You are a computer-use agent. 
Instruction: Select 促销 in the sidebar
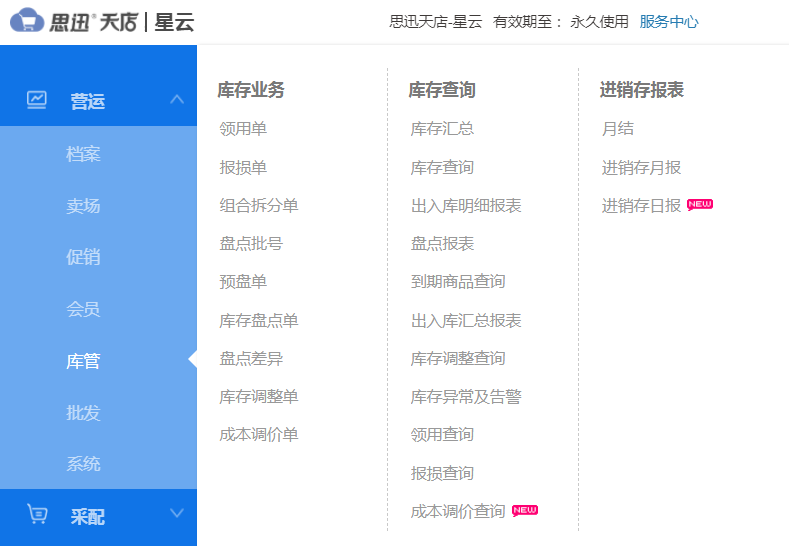point(83,257)
